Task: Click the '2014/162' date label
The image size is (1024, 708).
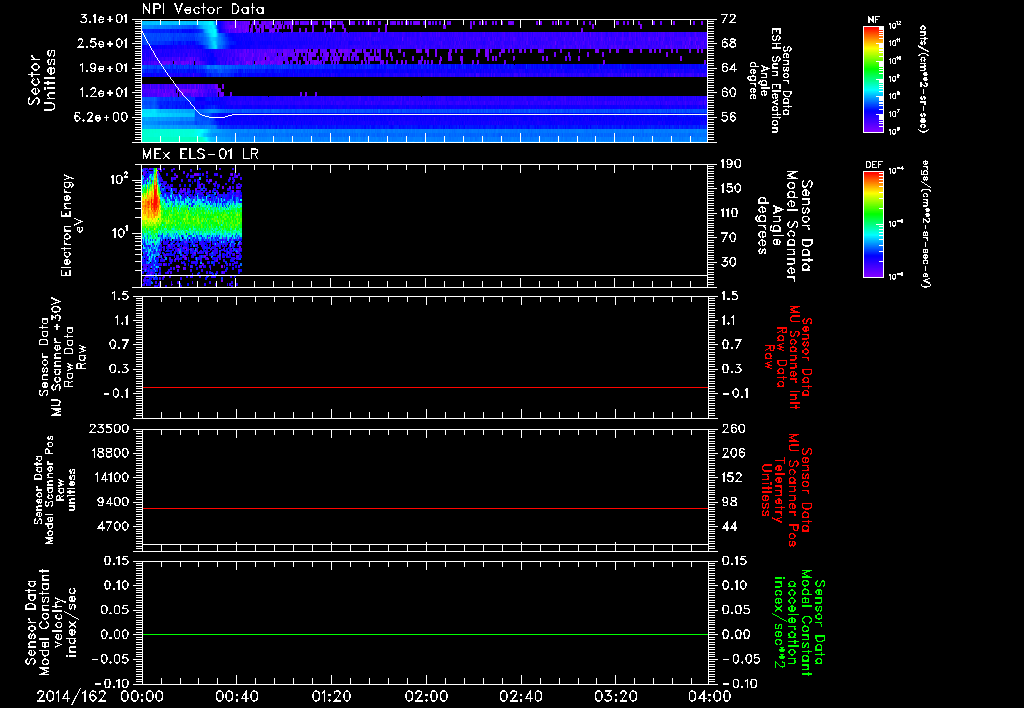Action: (71, 696)
